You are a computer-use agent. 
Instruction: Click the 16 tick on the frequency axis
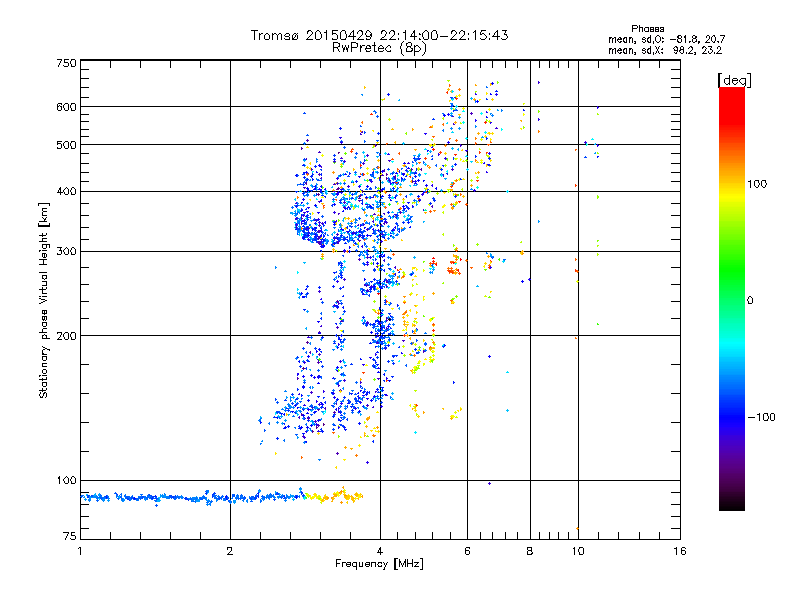tap(678, 551)
